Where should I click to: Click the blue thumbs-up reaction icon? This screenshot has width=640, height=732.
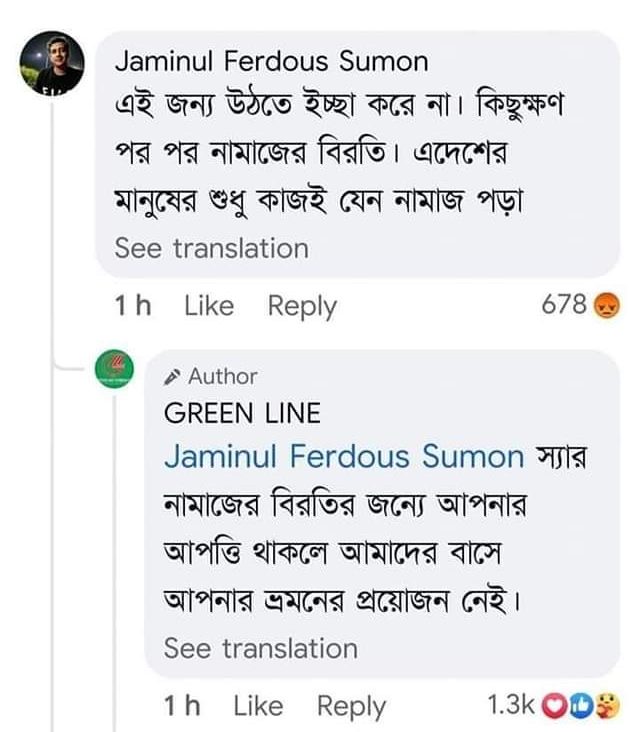580,706
